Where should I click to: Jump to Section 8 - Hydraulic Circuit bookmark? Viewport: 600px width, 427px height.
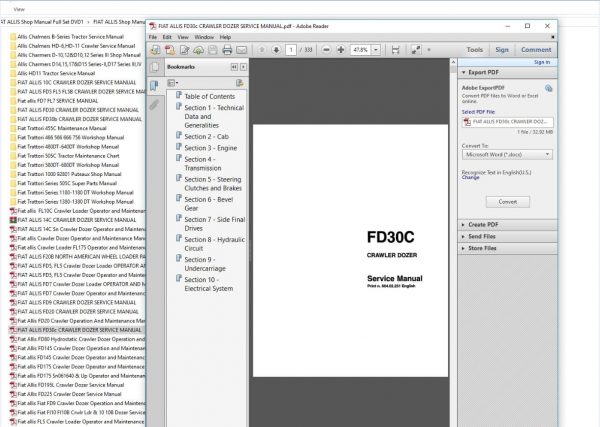coord(214,244)
